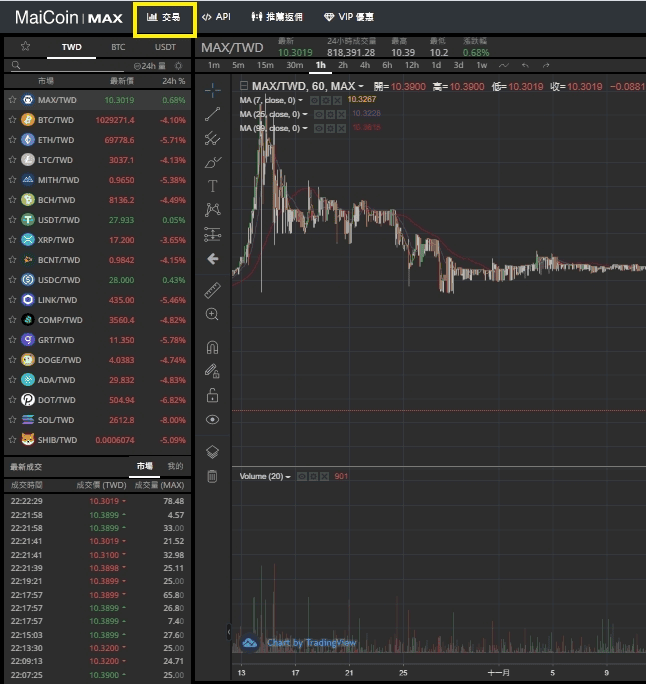
Task: Set chart interval to 1d
Action: click(436, 65)
